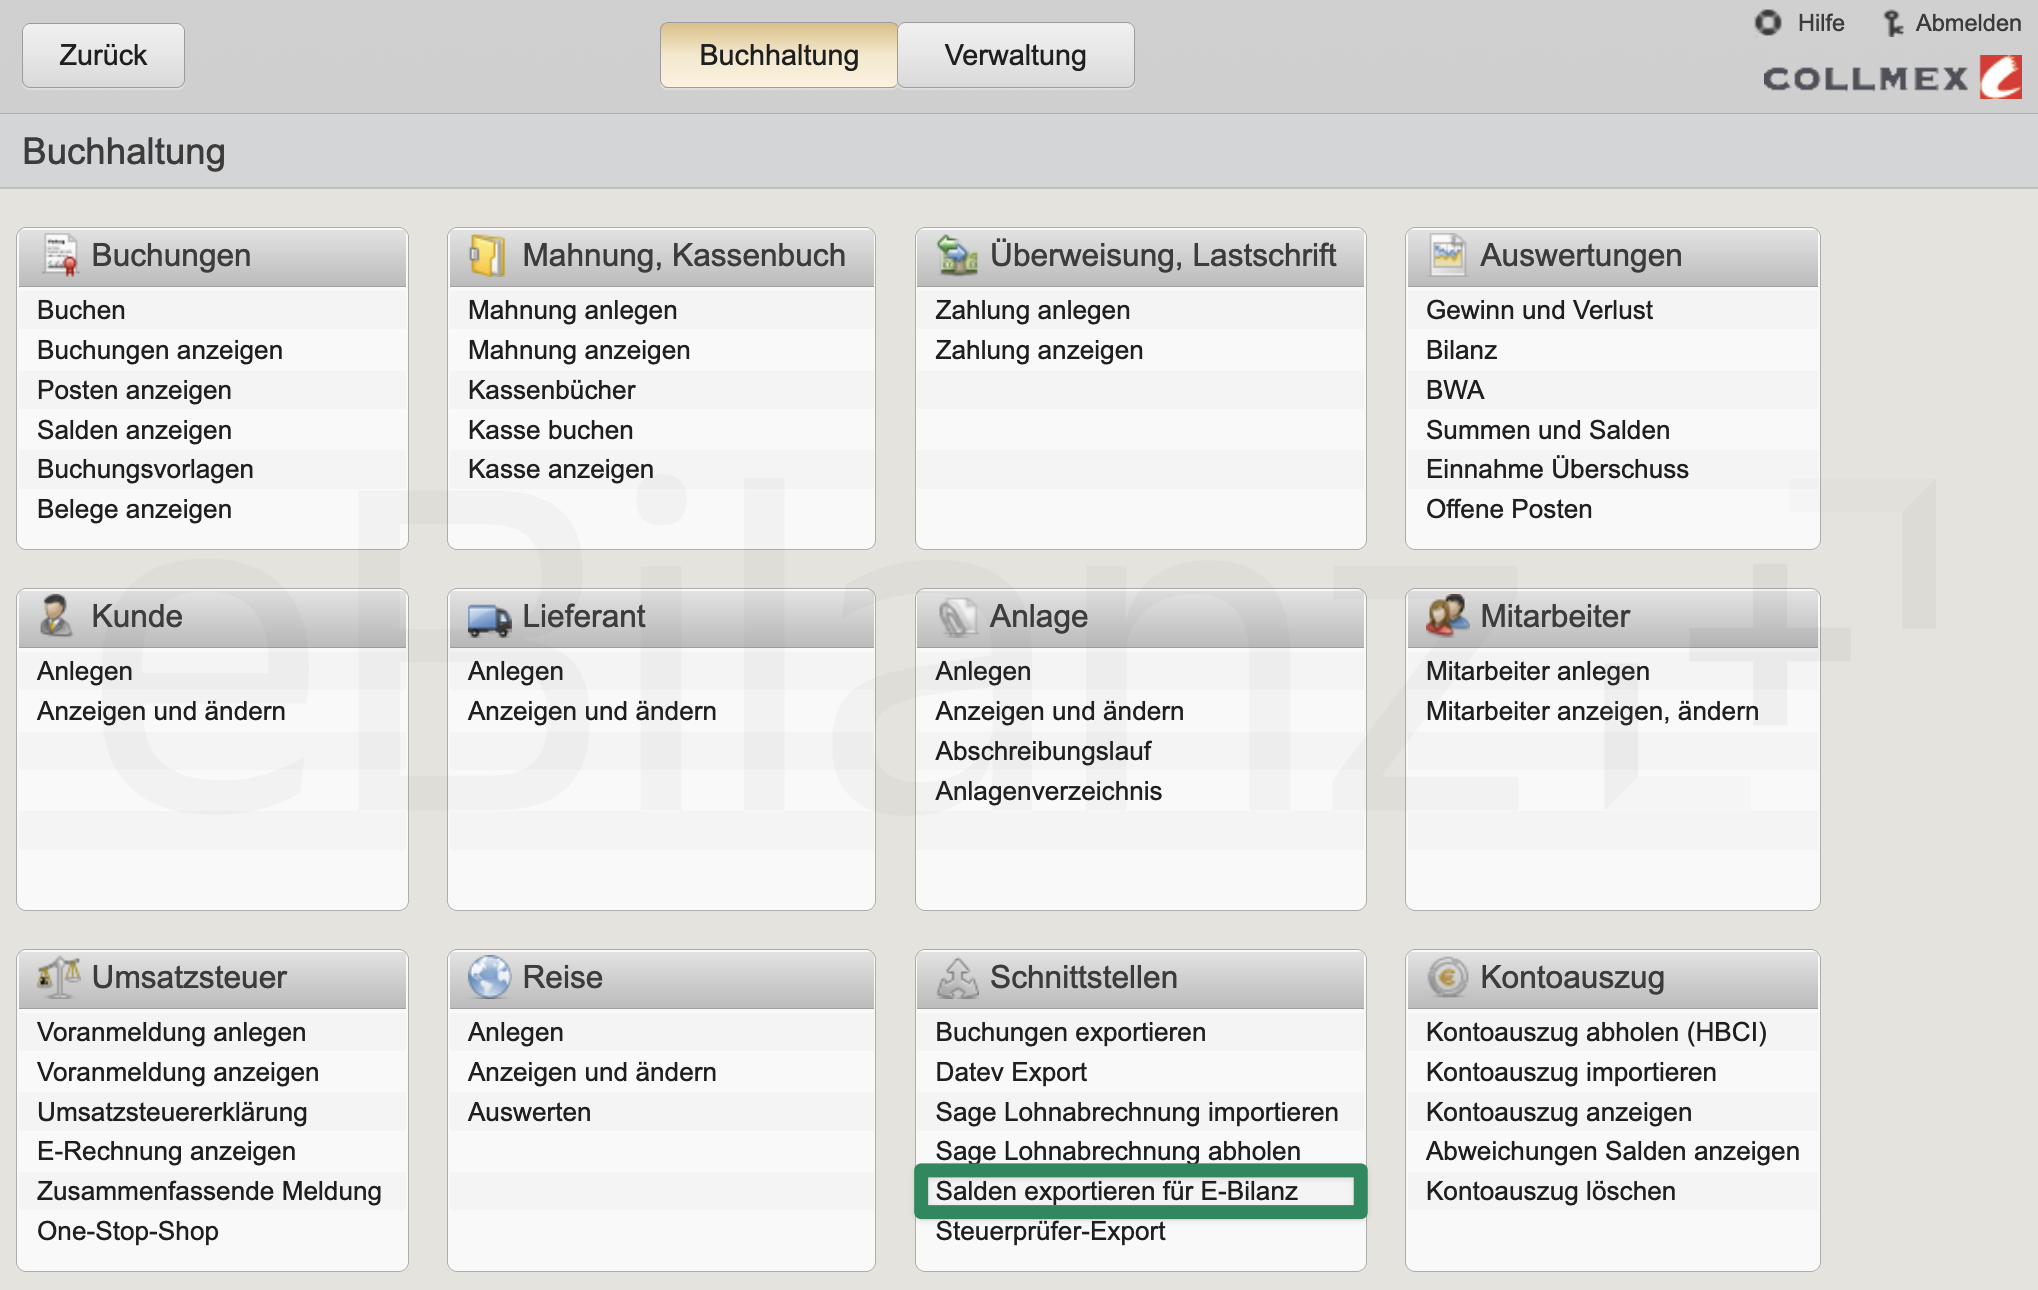2038x1290 pixels.
Task: Log out via Abmelden
Action: point(1967,23)
